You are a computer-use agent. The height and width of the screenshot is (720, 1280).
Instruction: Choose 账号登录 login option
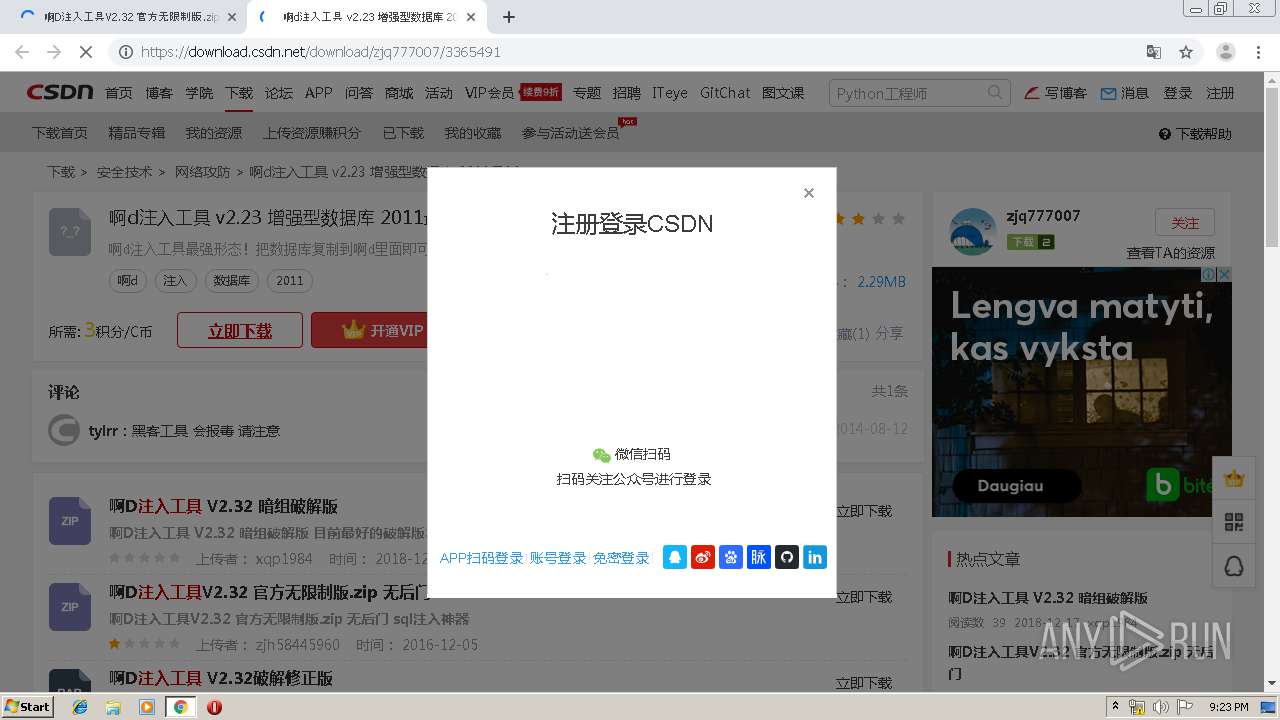[x=558, y=558]
